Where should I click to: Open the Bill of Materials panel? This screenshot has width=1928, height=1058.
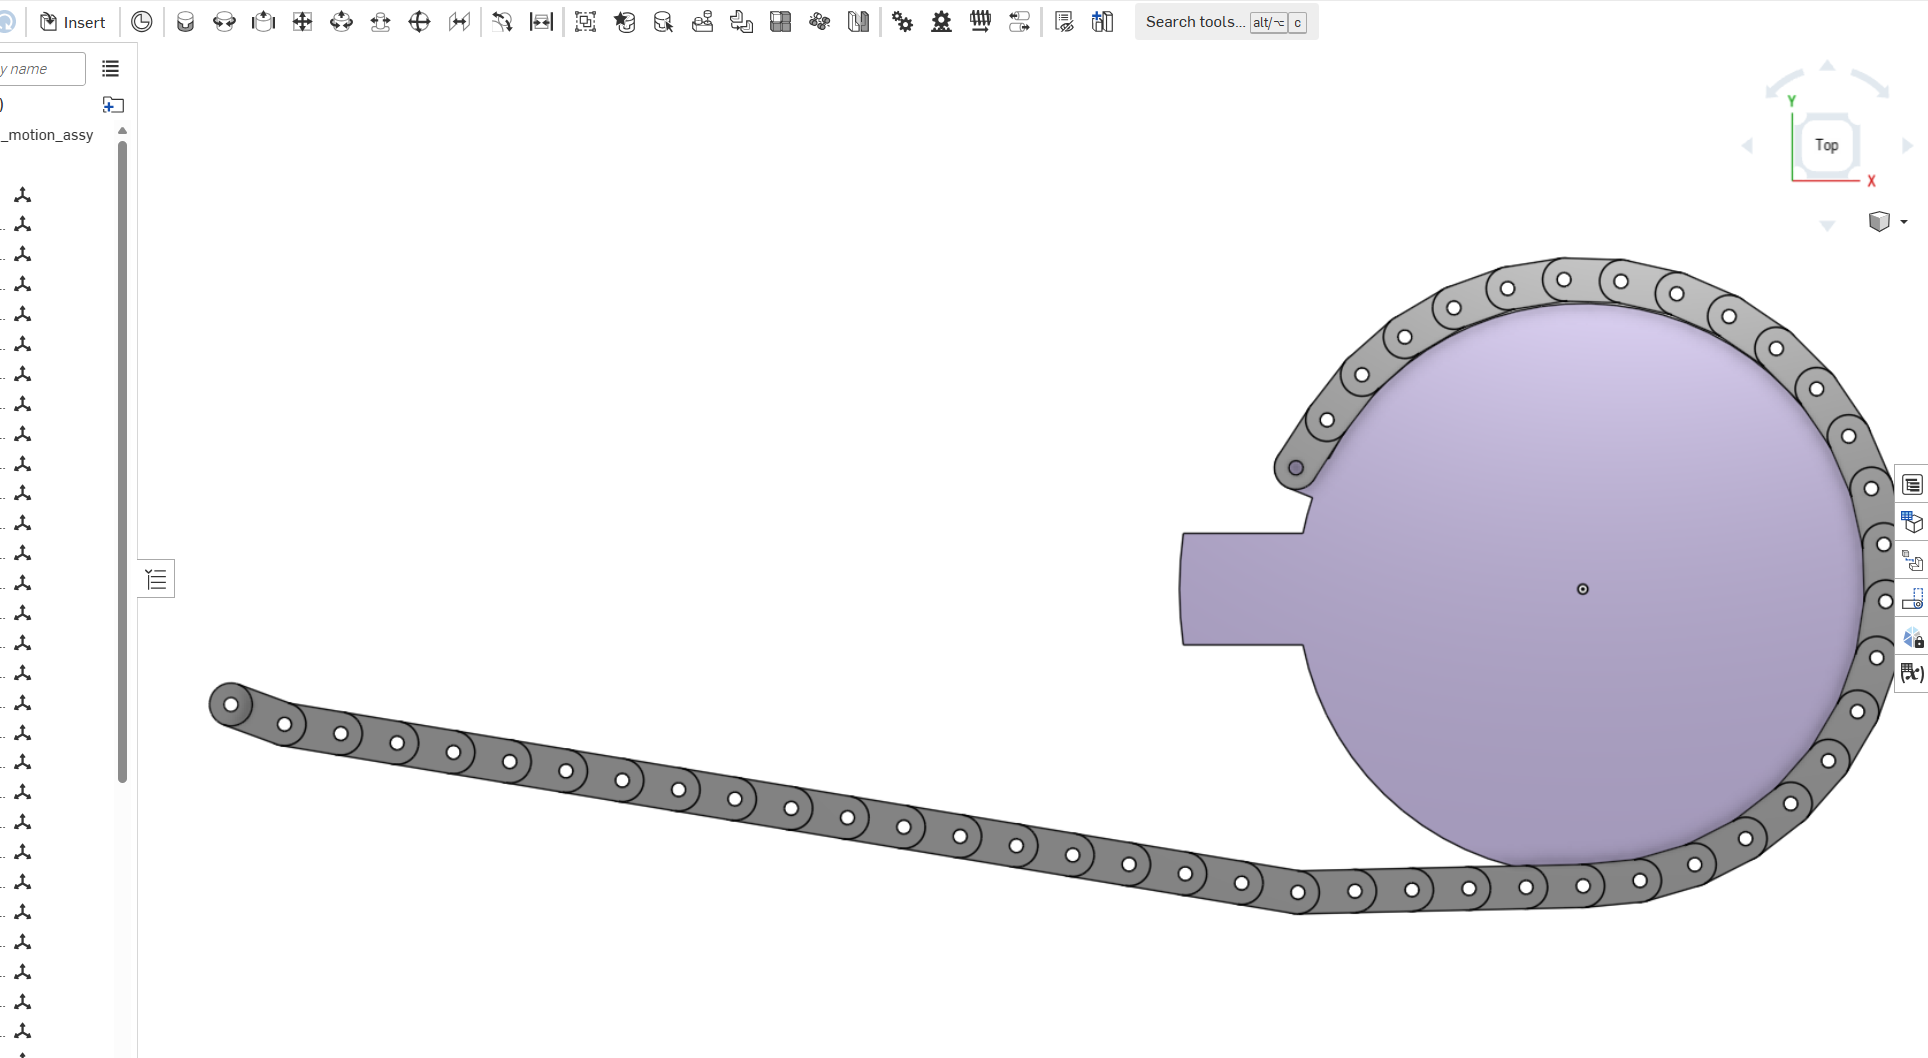click(1911, 483)
